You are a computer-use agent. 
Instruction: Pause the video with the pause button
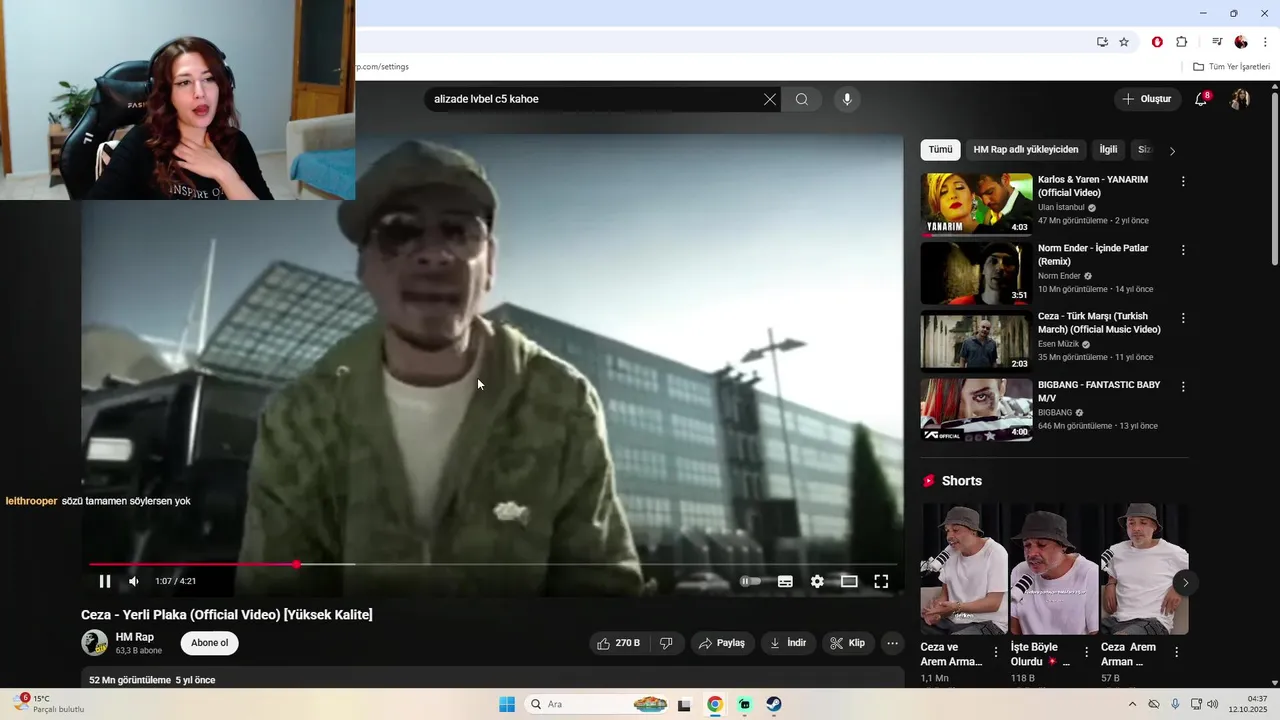[x=105, y=581]
